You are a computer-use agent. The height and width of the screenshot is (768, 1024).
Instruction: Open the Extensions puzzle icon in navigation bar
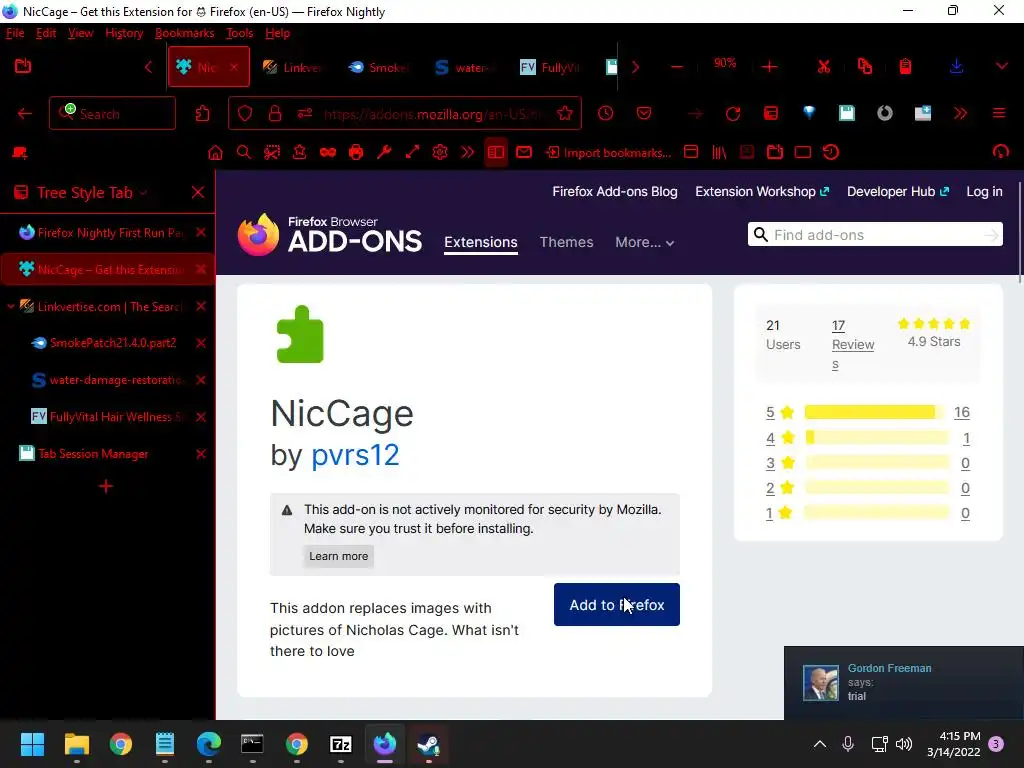click(202, 114)
